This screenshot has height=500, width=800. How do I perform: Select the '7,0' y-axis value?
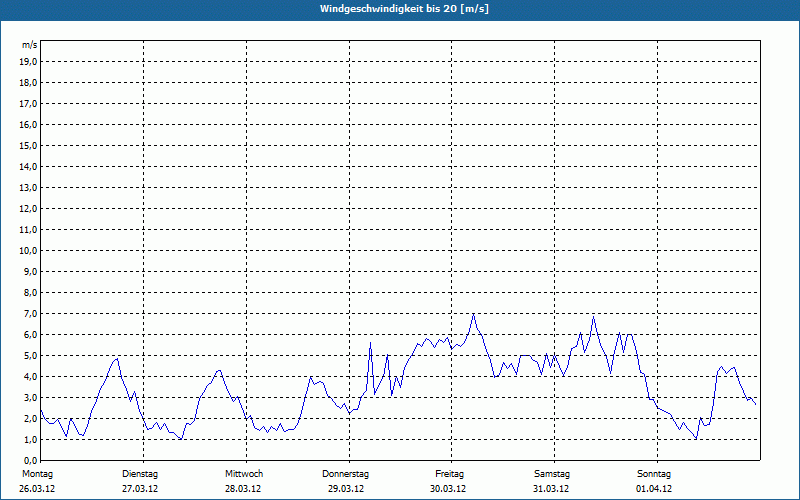[x=30, y=314]
